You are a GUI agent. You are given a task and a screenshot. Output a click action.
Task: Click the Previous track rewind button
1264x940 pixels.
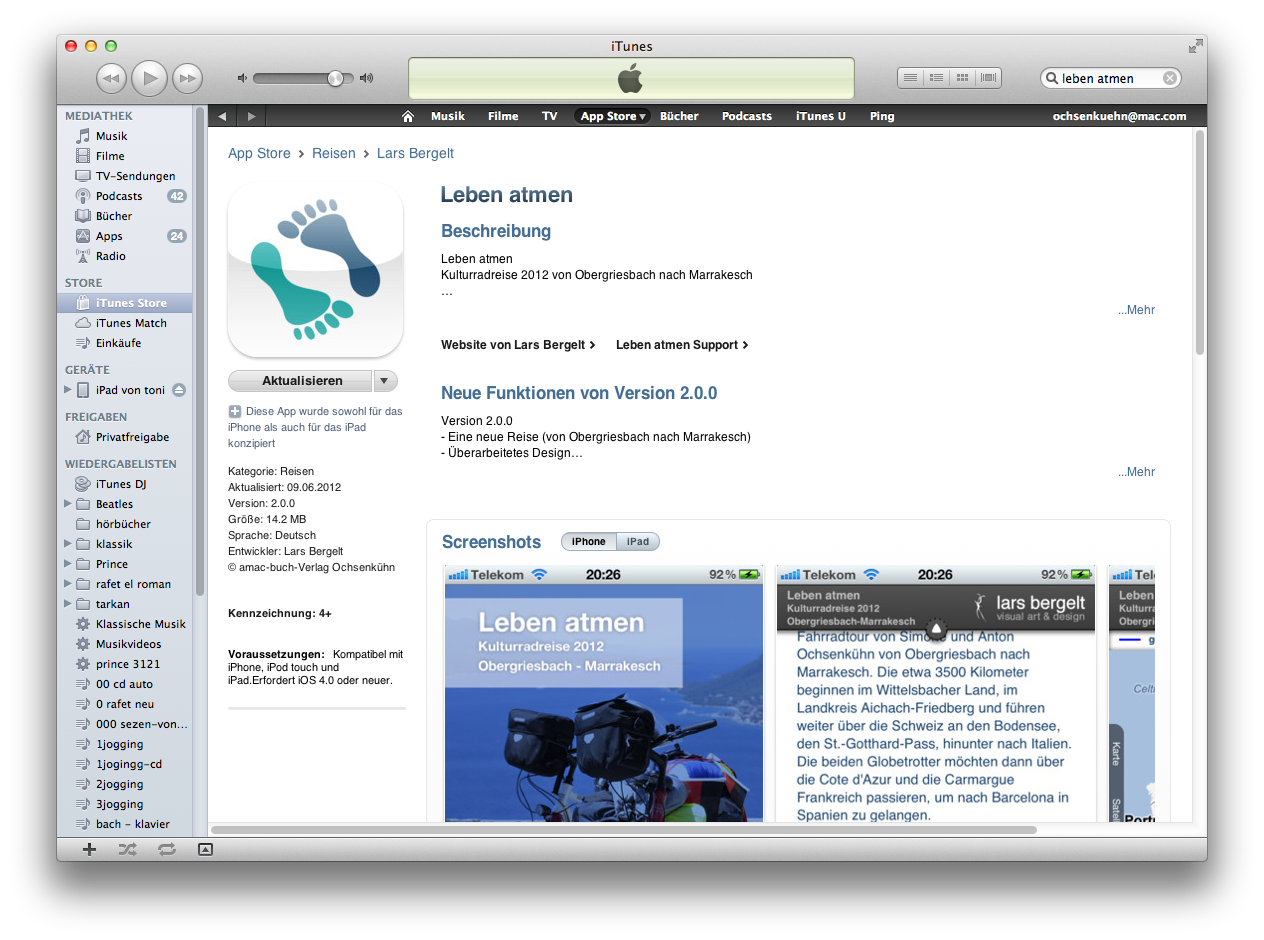(111, 78)
